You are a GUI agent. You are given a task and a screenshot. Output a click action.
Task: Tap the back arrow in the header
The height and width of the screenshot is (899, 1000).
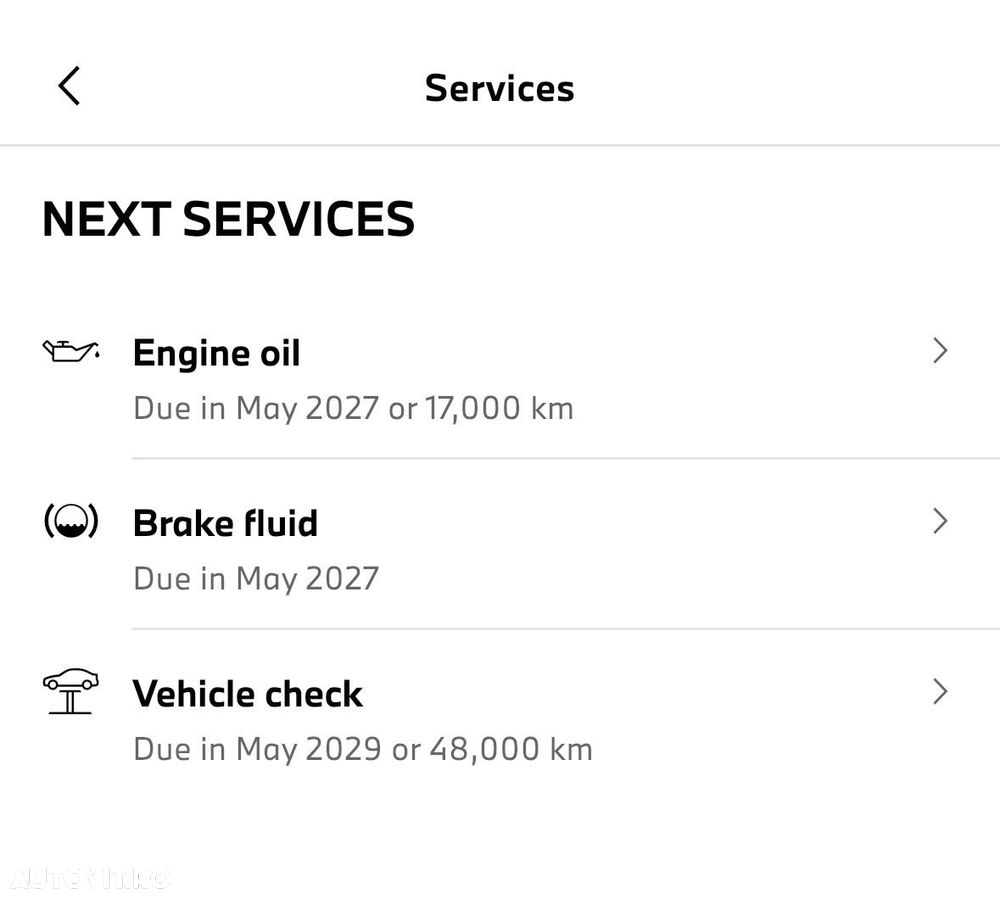pos(69,87)
